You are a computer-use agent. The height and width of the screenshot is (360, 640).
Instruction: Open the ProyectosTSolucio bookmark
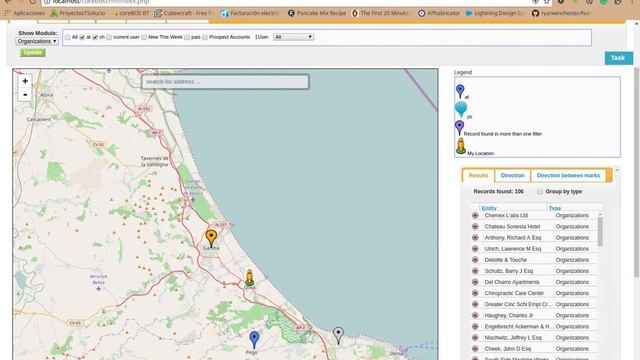[78, 13]
